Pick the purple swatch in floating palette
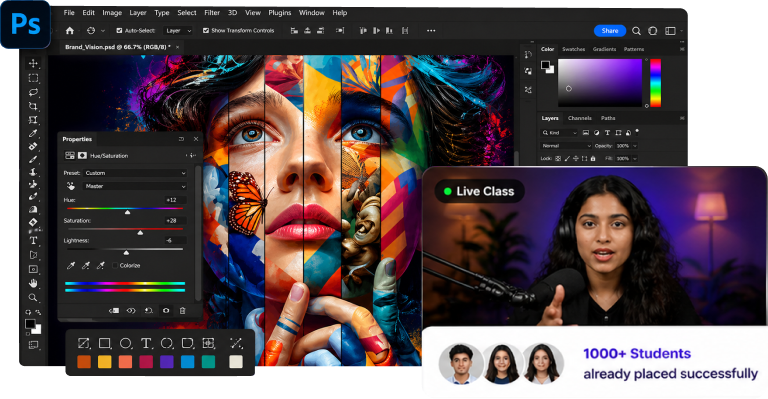The image size is (768, 399). [167, 362]
